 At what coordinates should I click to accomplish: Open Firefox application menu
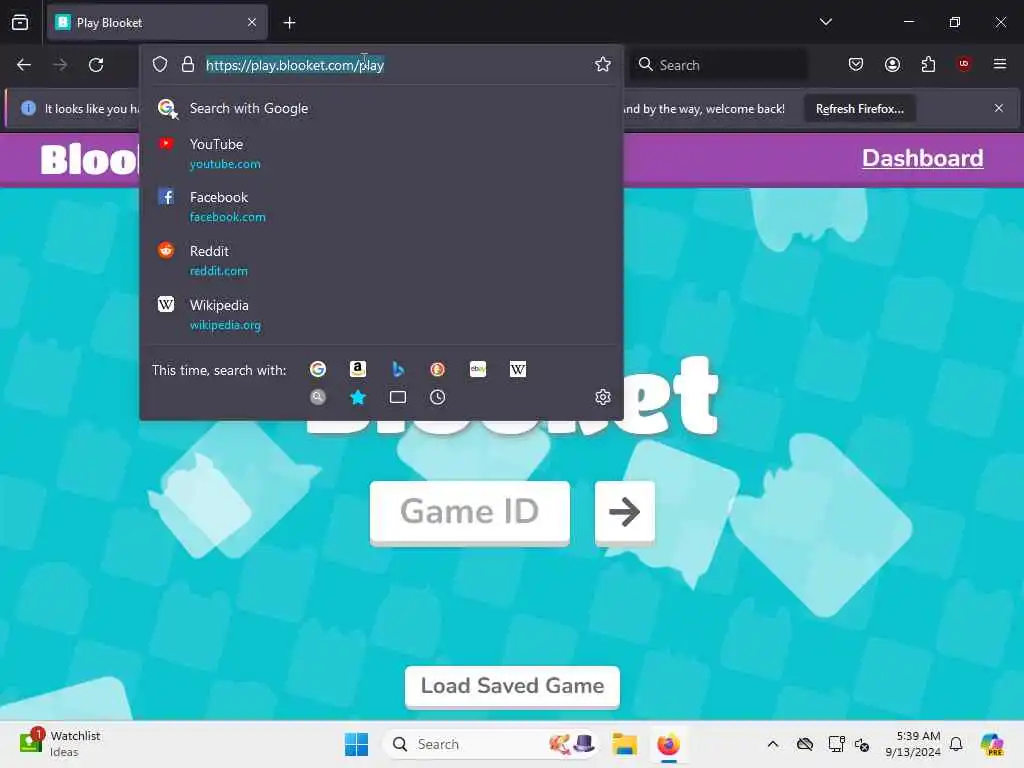click(1000, 64)
